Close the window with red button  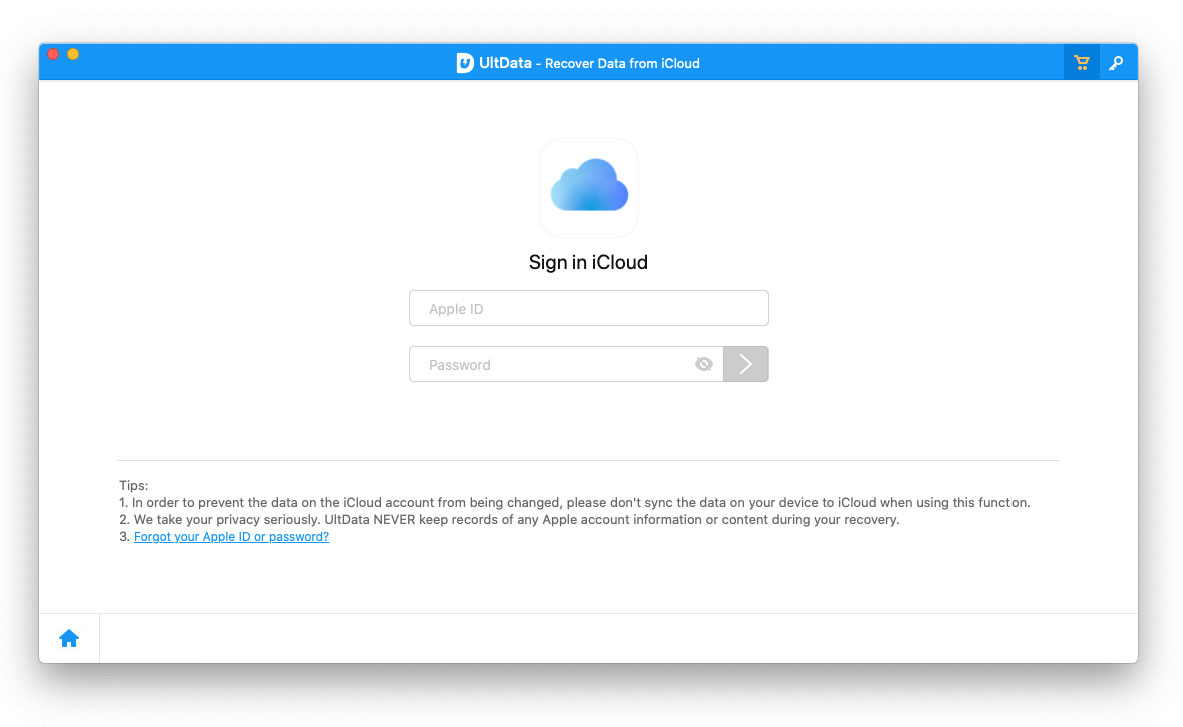point(54,54)
